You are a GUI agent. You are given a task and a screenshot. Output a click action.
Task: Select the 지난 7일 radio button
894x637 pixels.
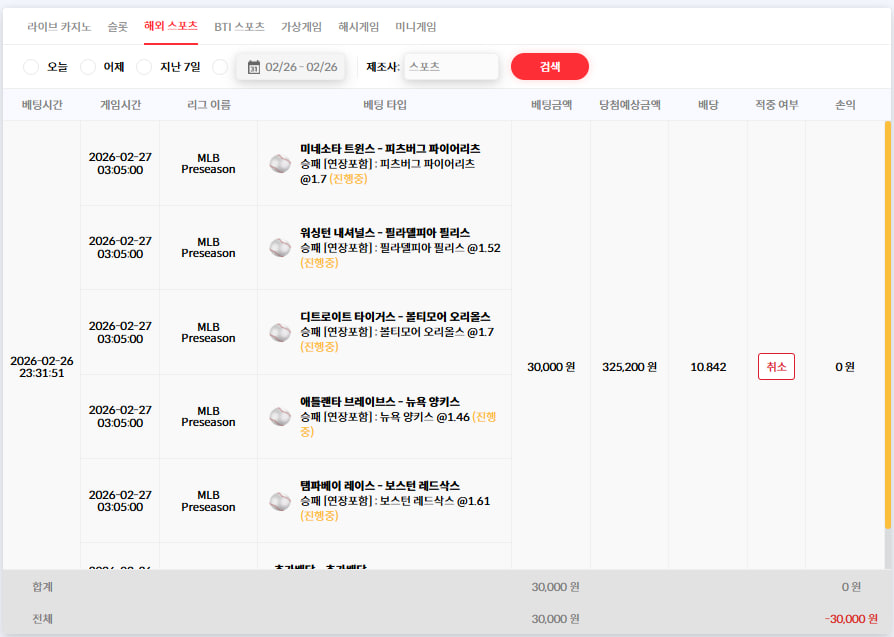click(144, 67)
